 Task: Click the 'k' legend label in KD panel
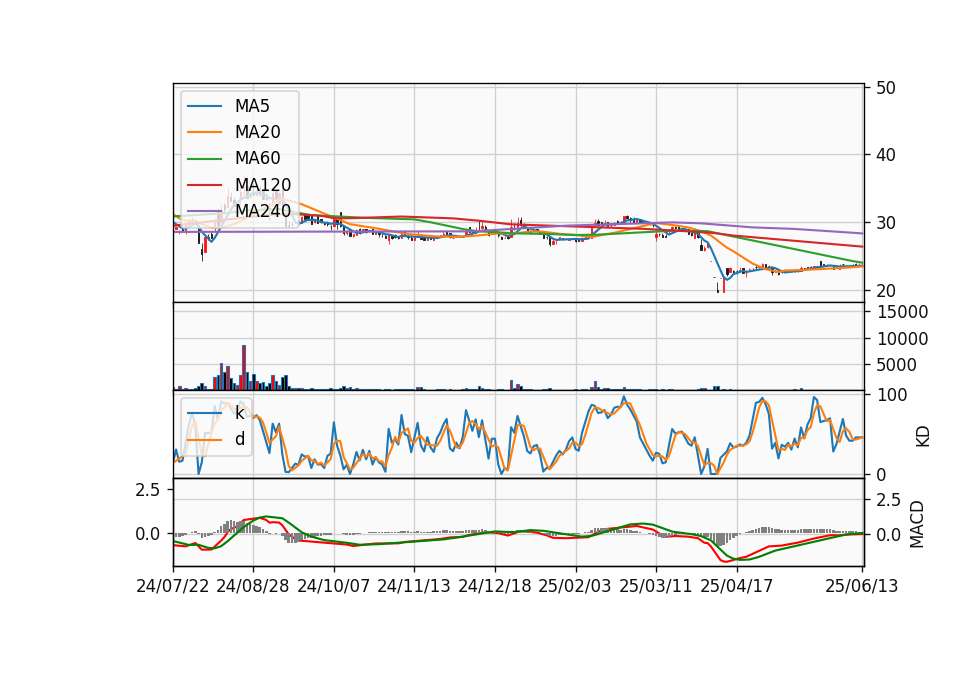[x=239, y=413]
